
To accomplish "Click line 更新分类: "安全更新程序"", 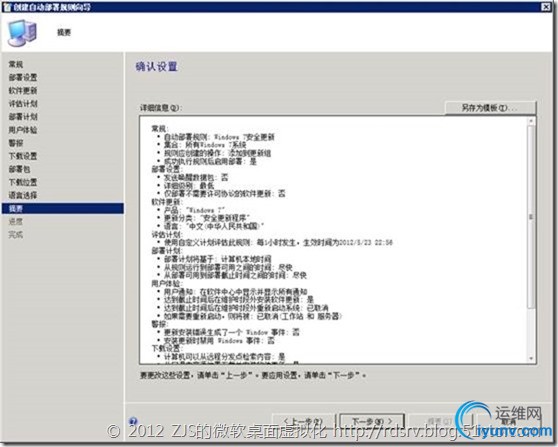I will [x=207, y=218].
